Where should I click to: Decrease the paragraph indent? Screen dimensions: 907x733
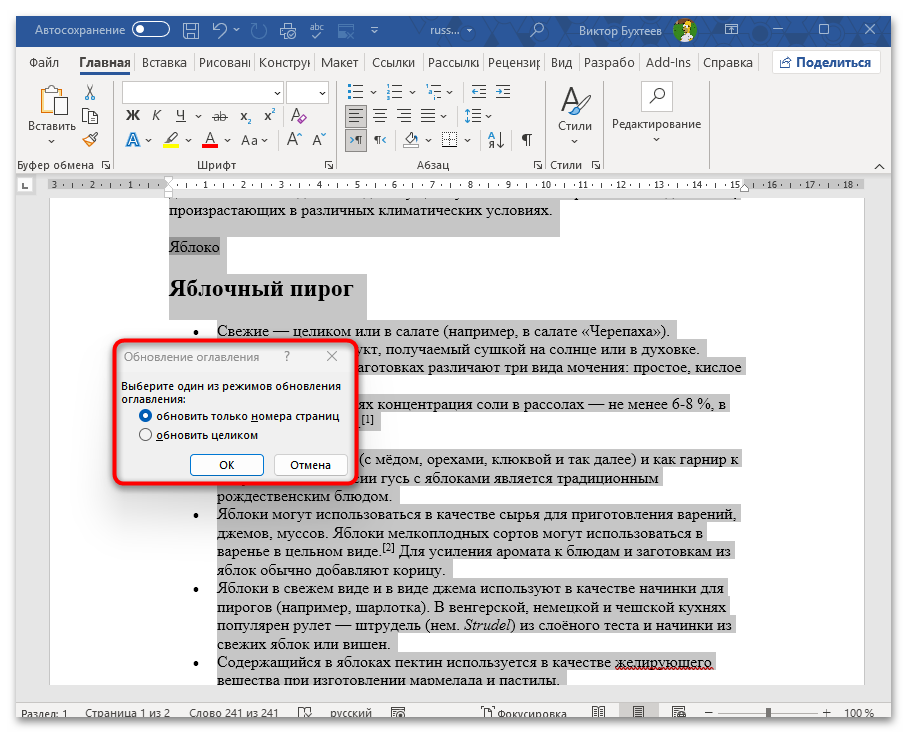coord(479,91)
